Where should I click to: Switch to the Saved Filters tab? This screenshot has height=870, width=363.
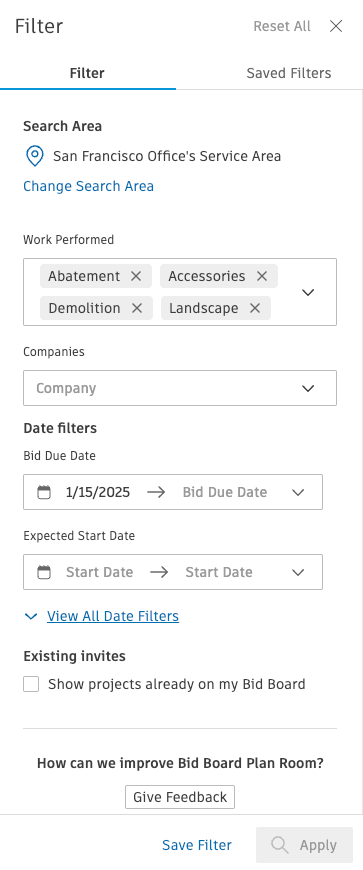coord(289,73)
